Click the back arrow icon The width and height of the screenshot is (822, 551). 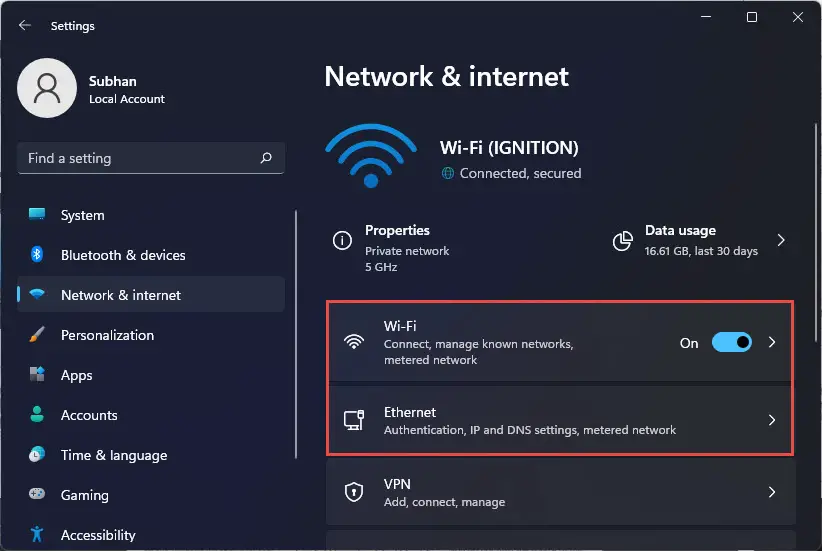tap(25, 25)
